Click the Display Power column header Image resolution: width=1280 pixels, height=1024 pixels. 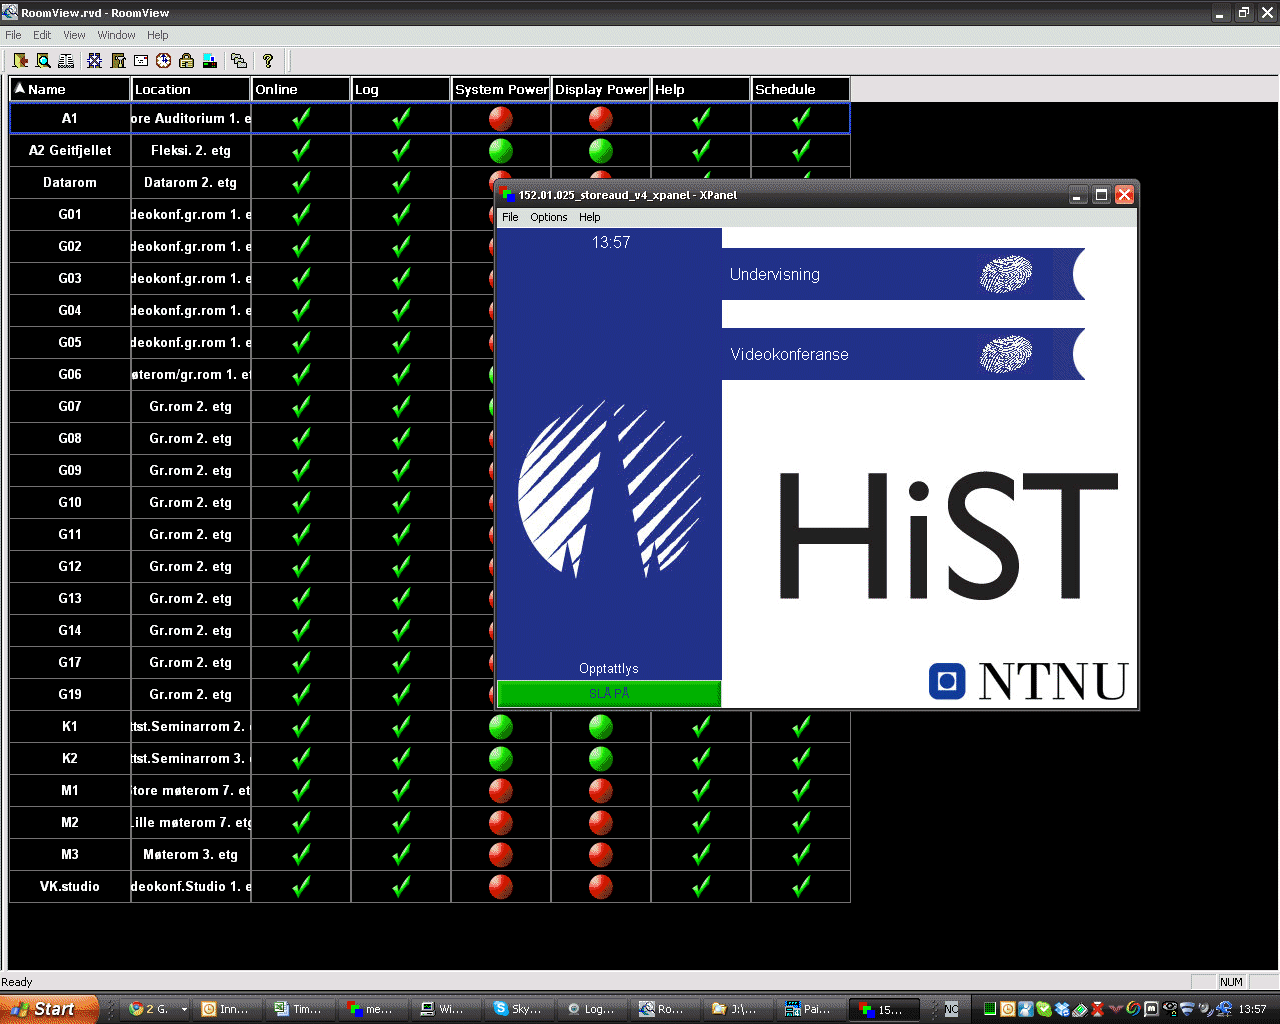pyautogui.click(x=601, y=89)
